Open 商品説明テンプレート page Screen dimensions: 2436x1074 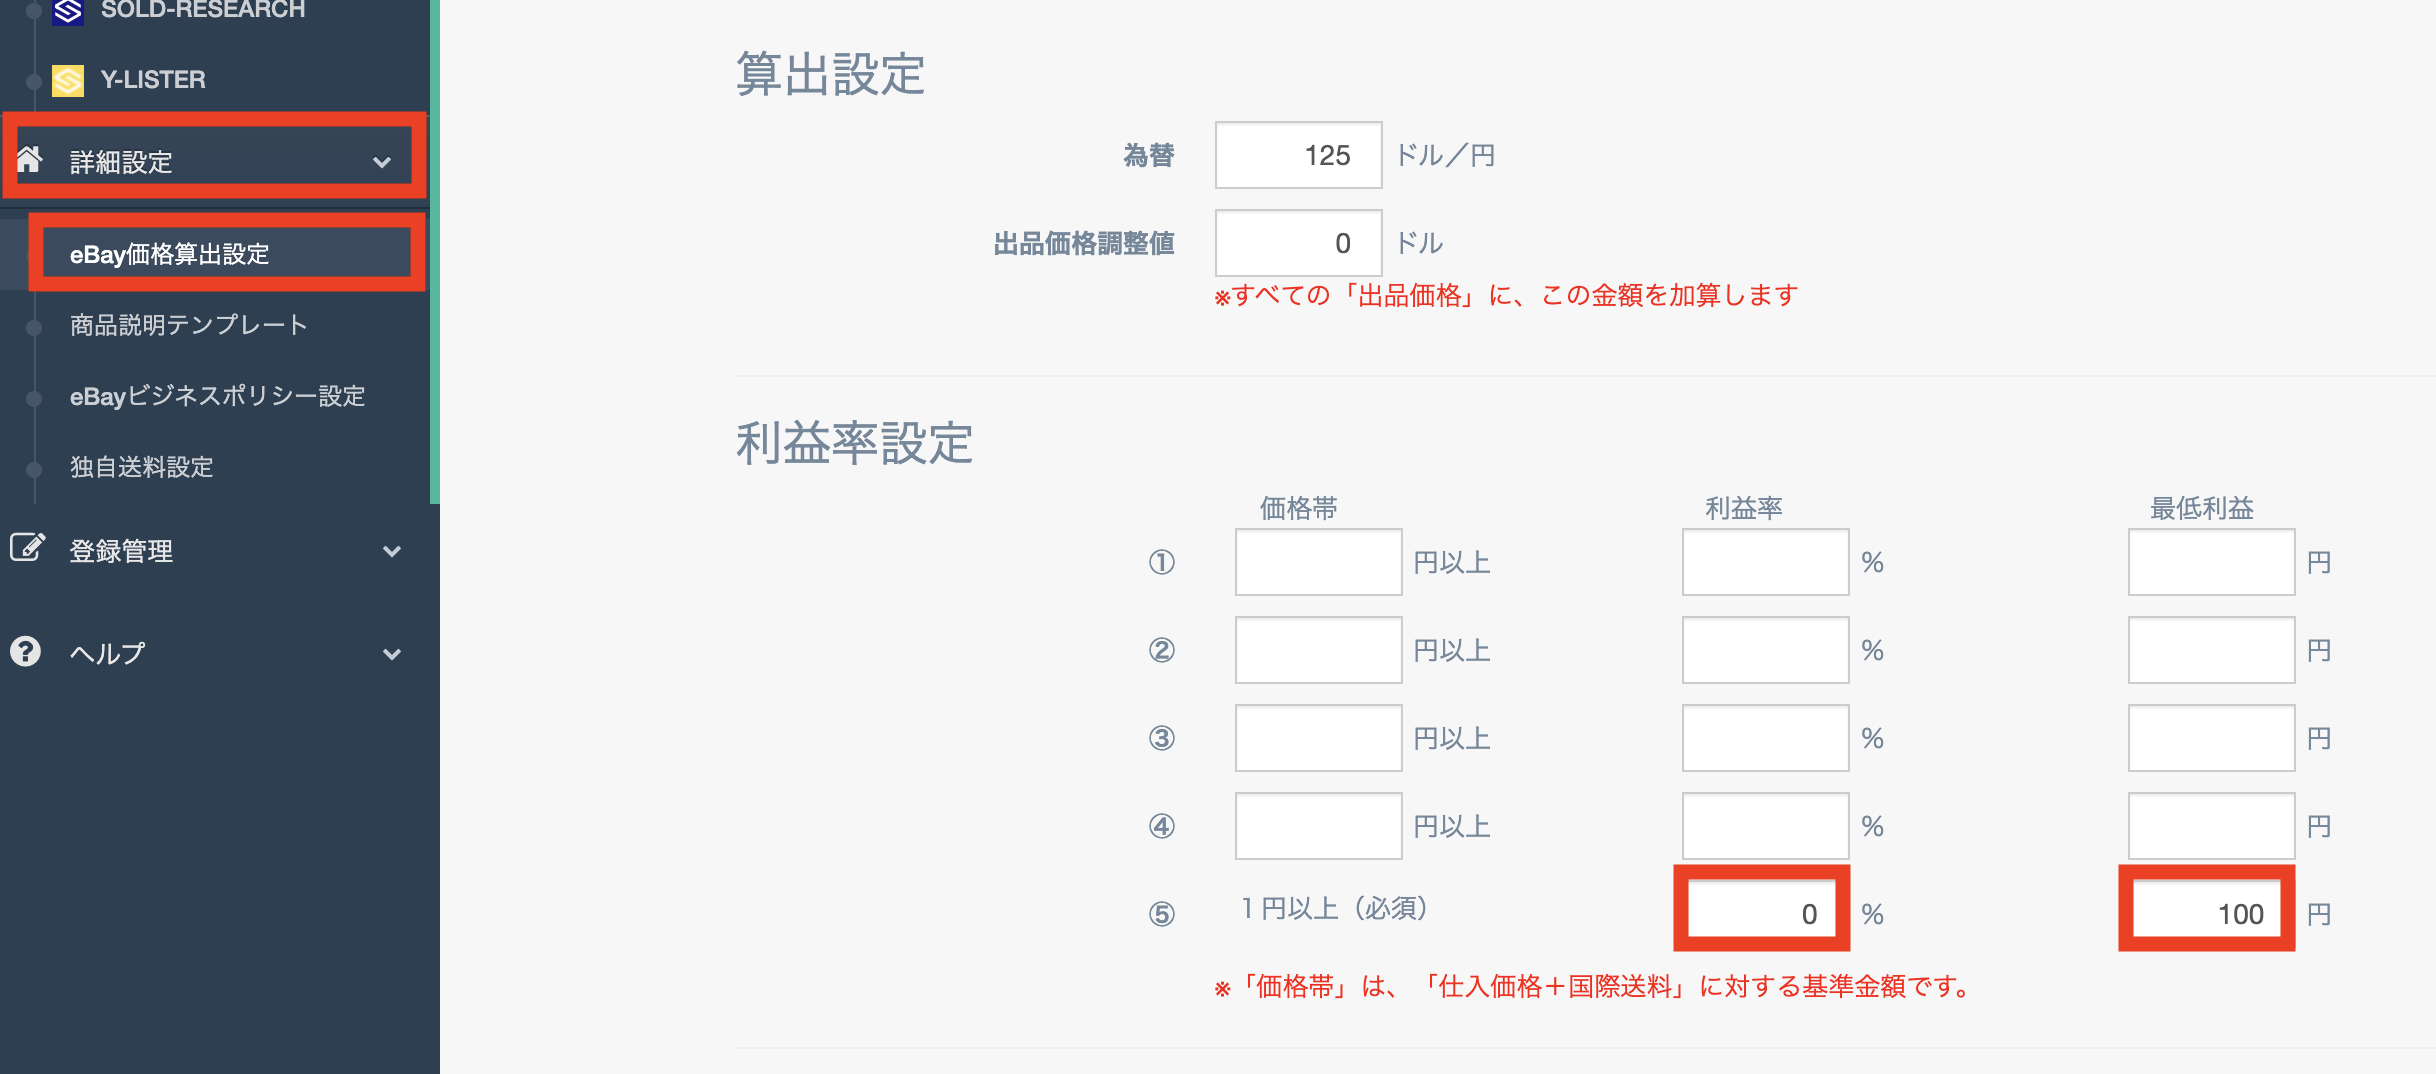tap(188, 325)
